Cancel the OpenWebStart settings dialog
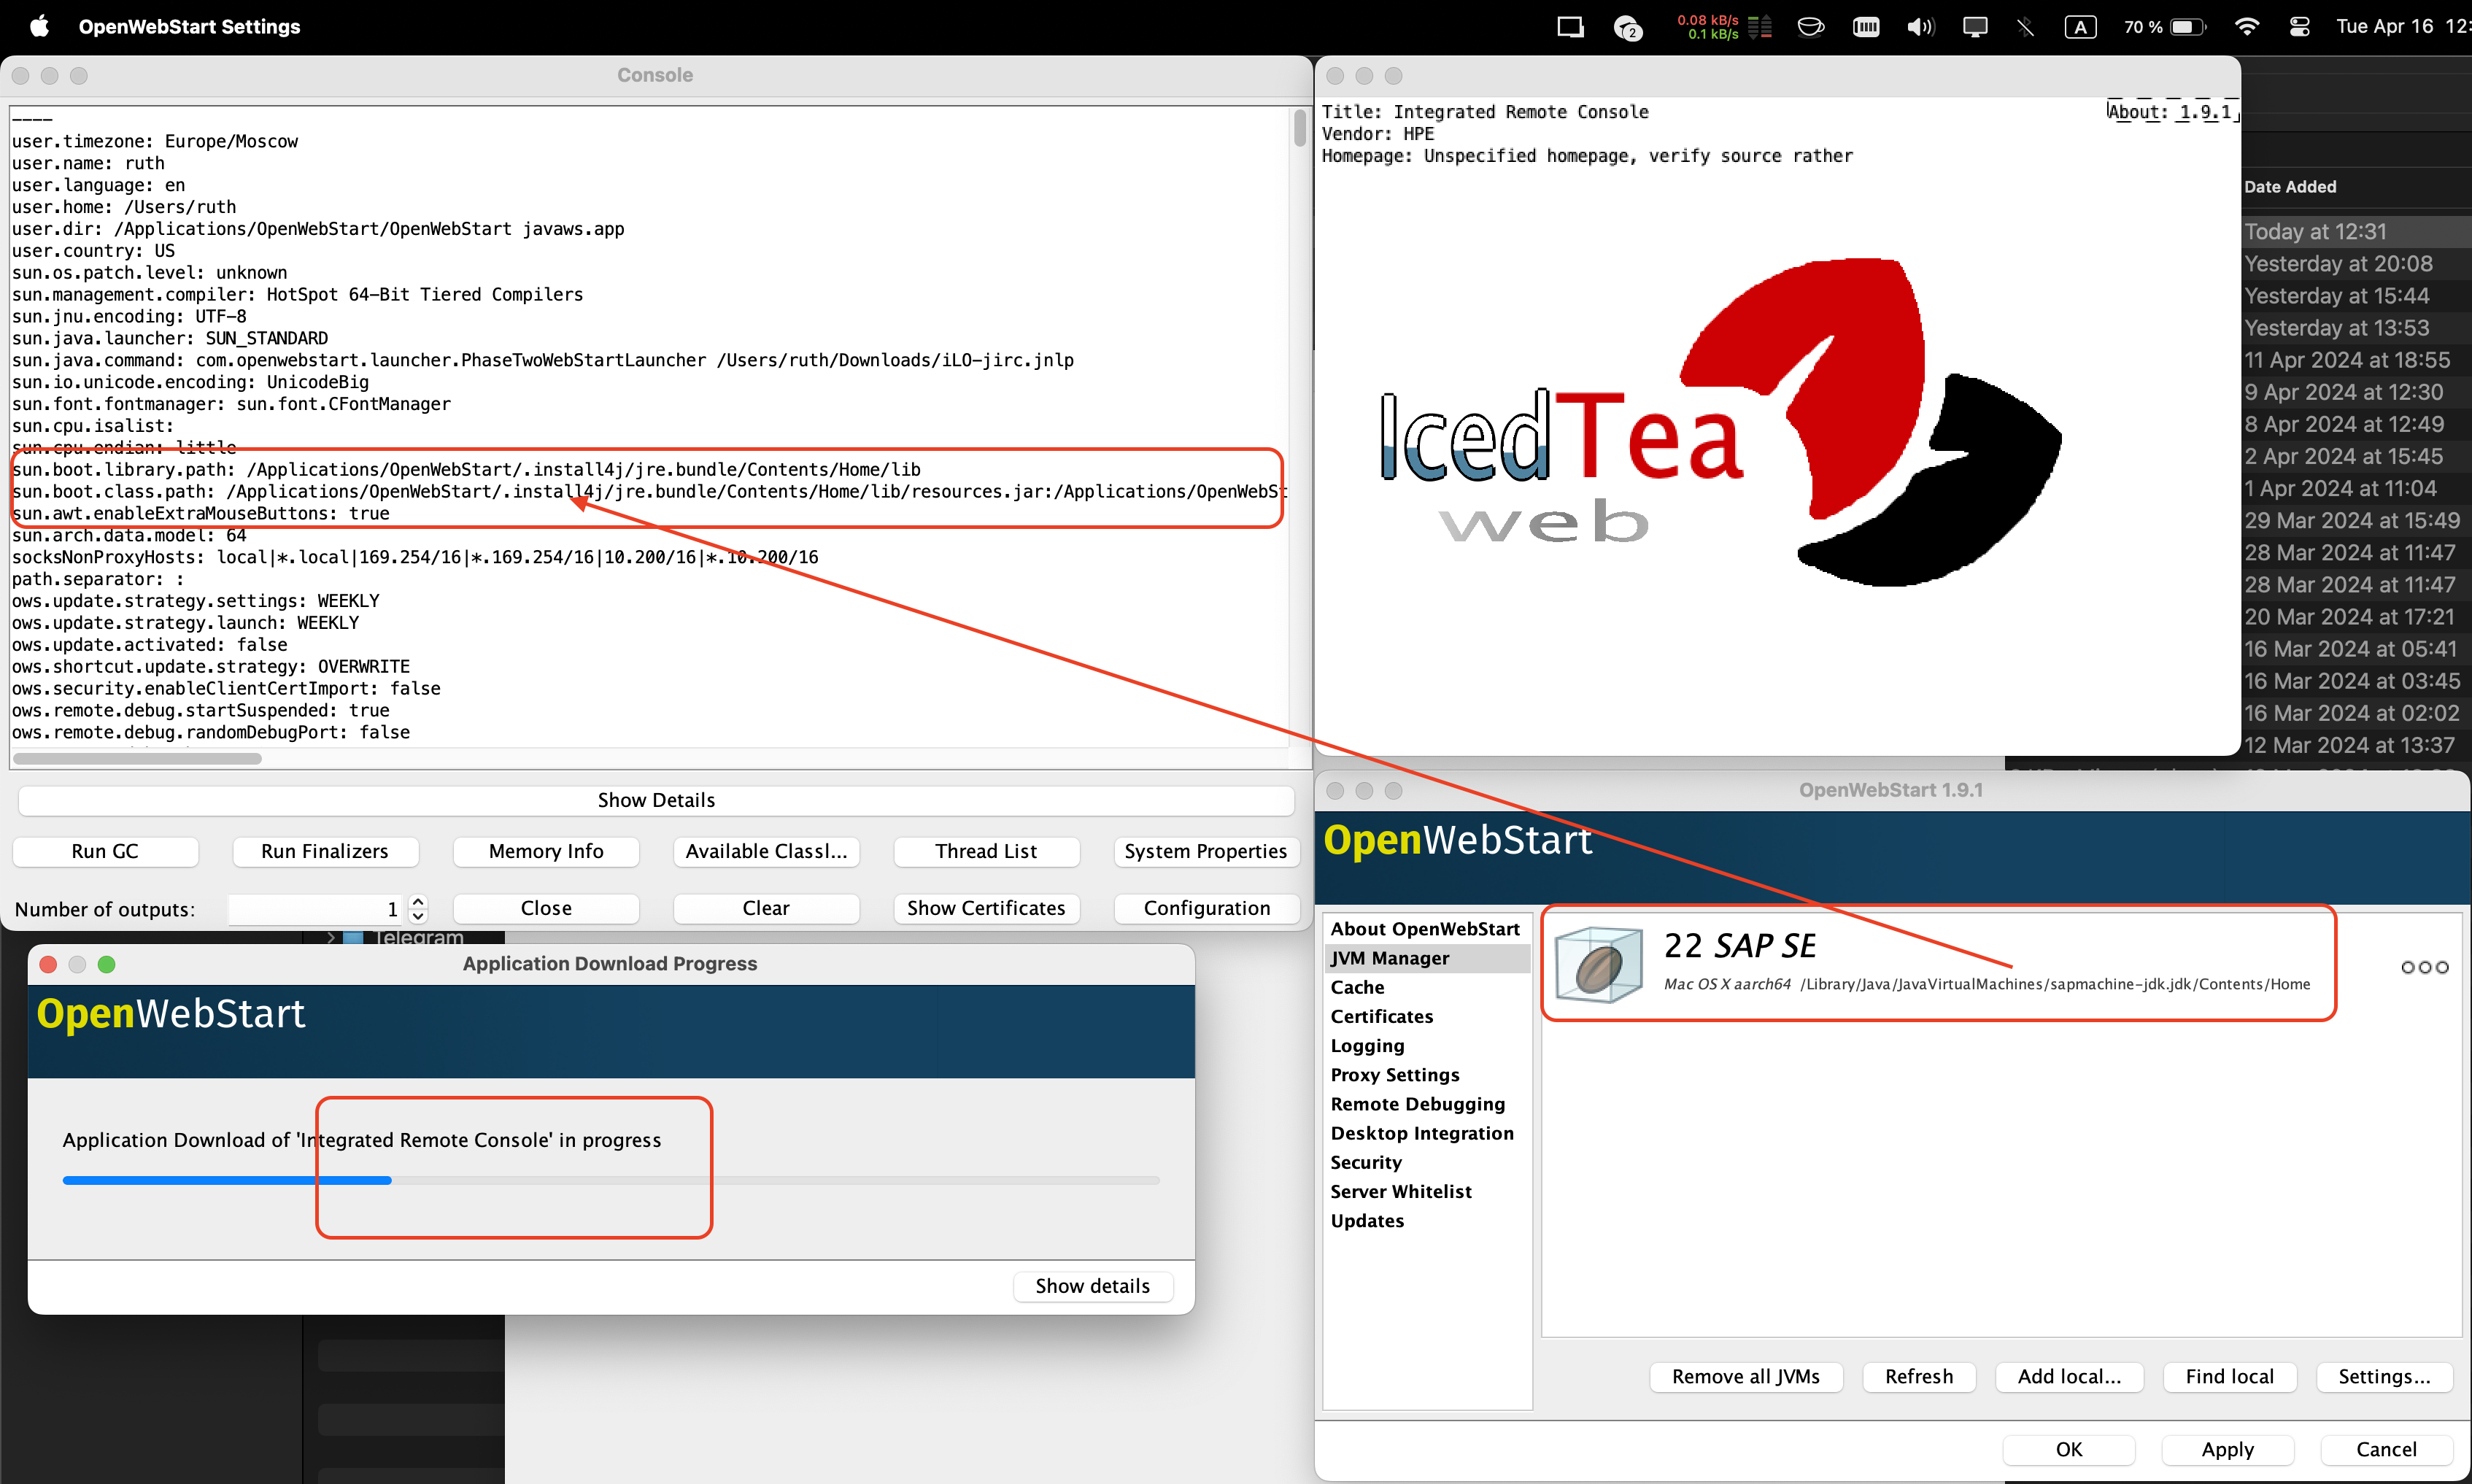 click(x=2386, y=1450)
